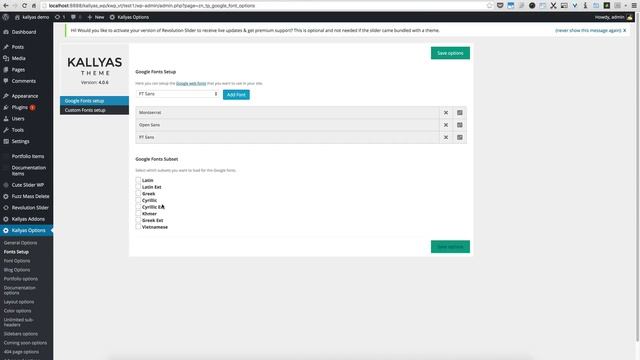This screenshot has height=360, width=640.
Task: Open Blog Options submenu item
Action: 17,270
